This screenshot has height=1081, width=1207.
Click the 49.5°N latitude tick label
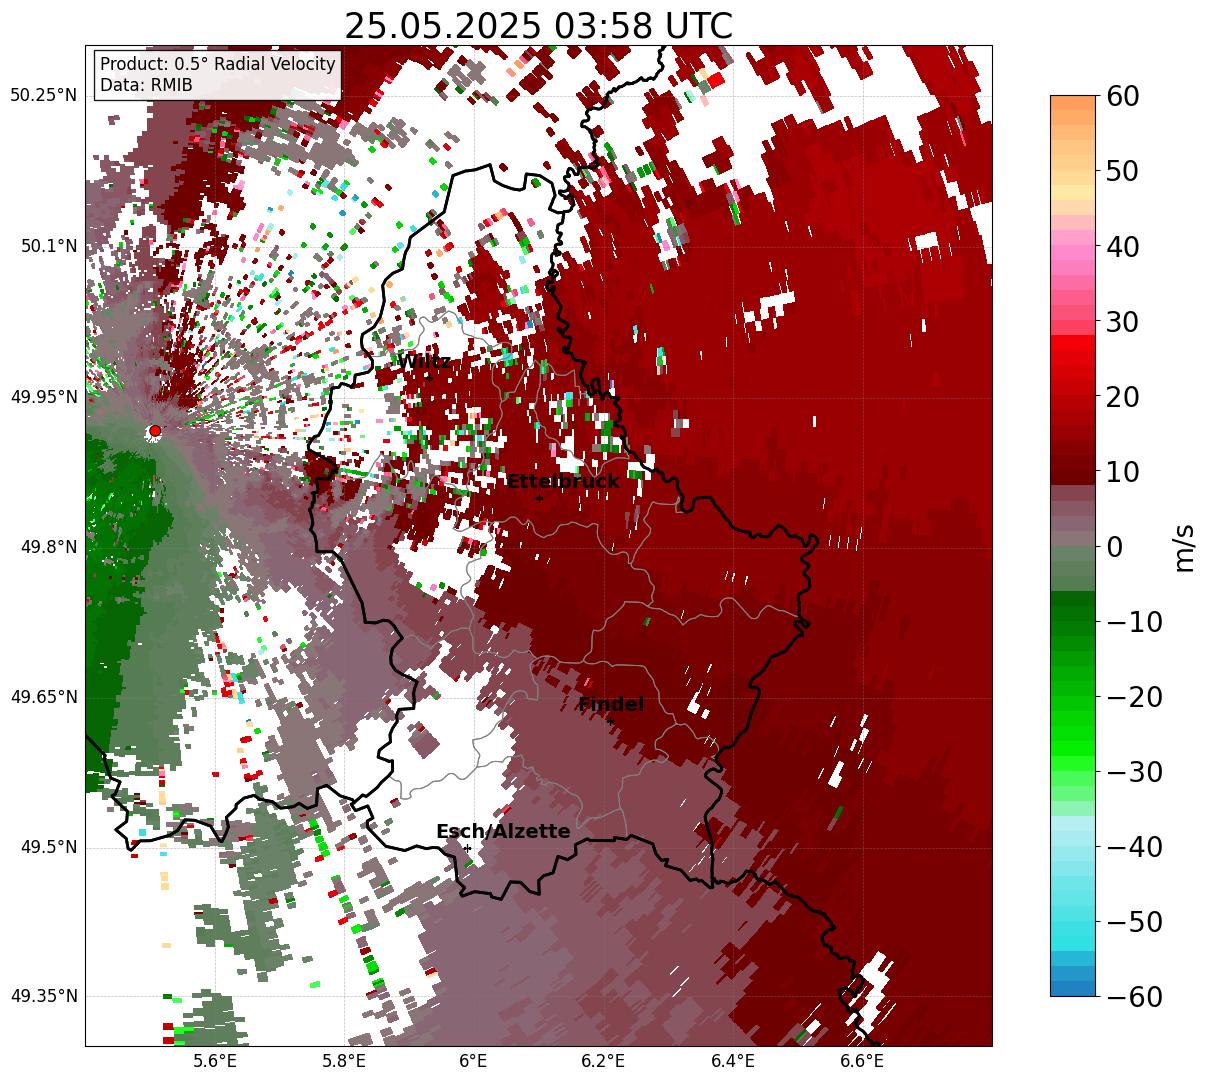point(49,847)
